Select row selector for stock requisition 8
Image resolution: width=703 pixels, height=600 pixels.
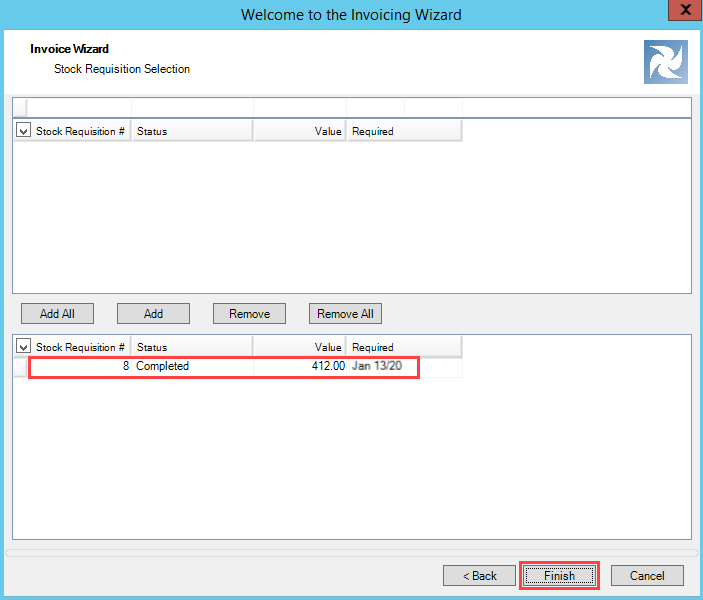(x=21, y=367)
